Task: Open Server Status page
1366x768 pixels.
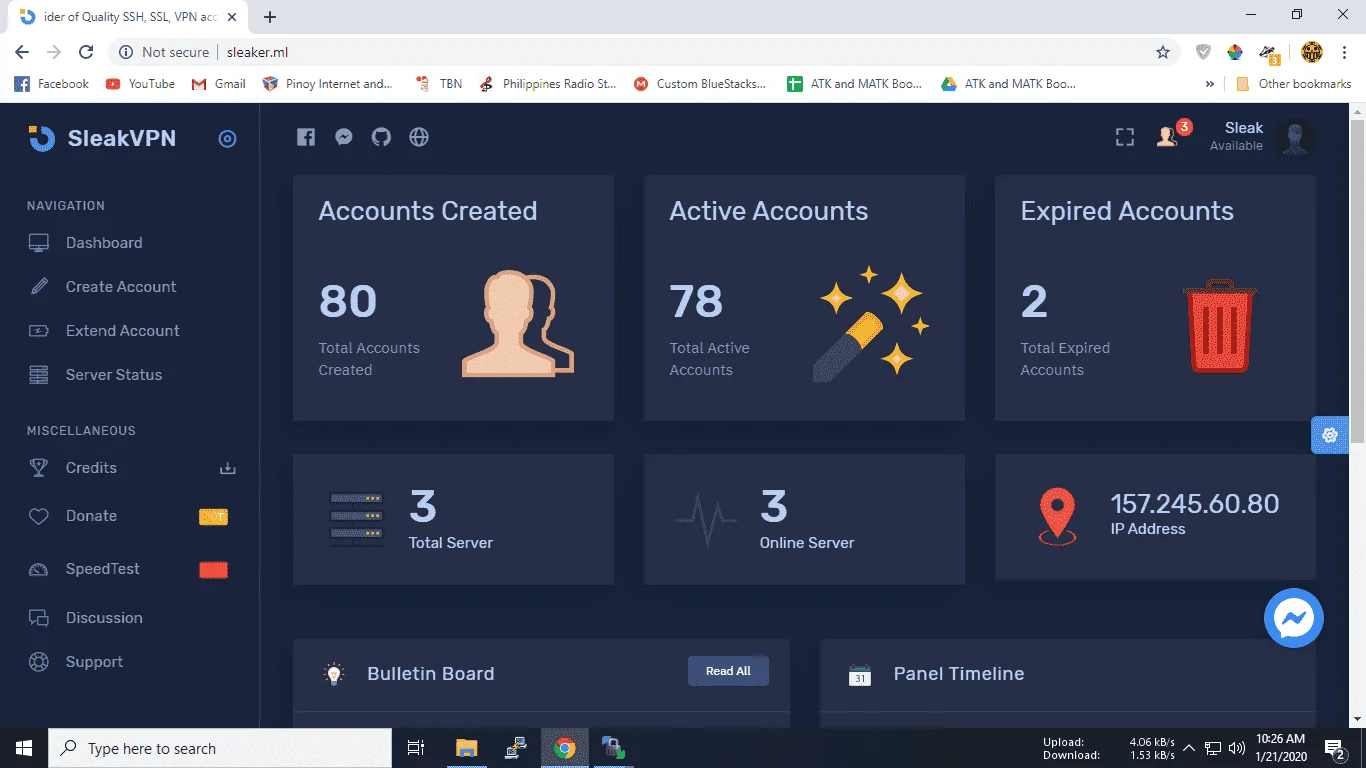Action: tap(114, 375)
